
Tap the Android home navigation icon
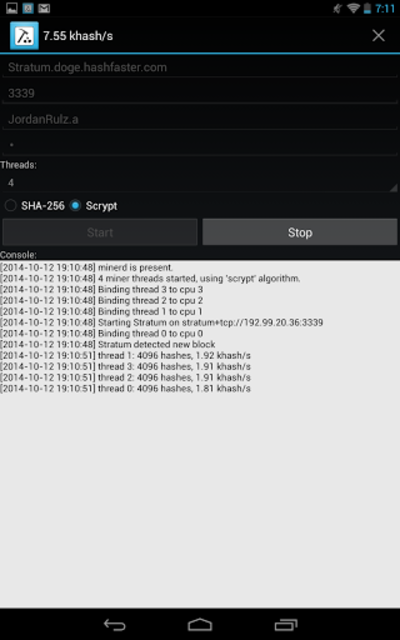pyautogui.click(x=200, y=624)
